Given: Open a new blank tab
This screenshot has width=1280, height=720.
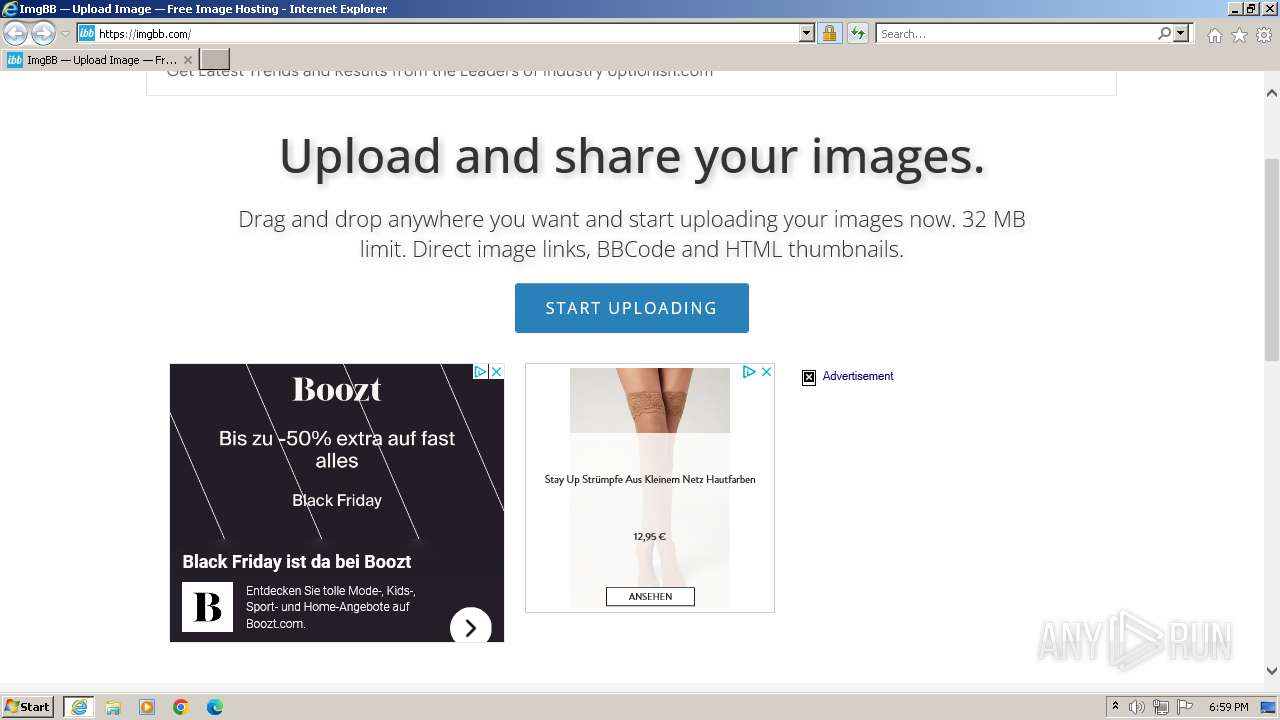Looking at the screenshot, I should (x=215, y=60).
